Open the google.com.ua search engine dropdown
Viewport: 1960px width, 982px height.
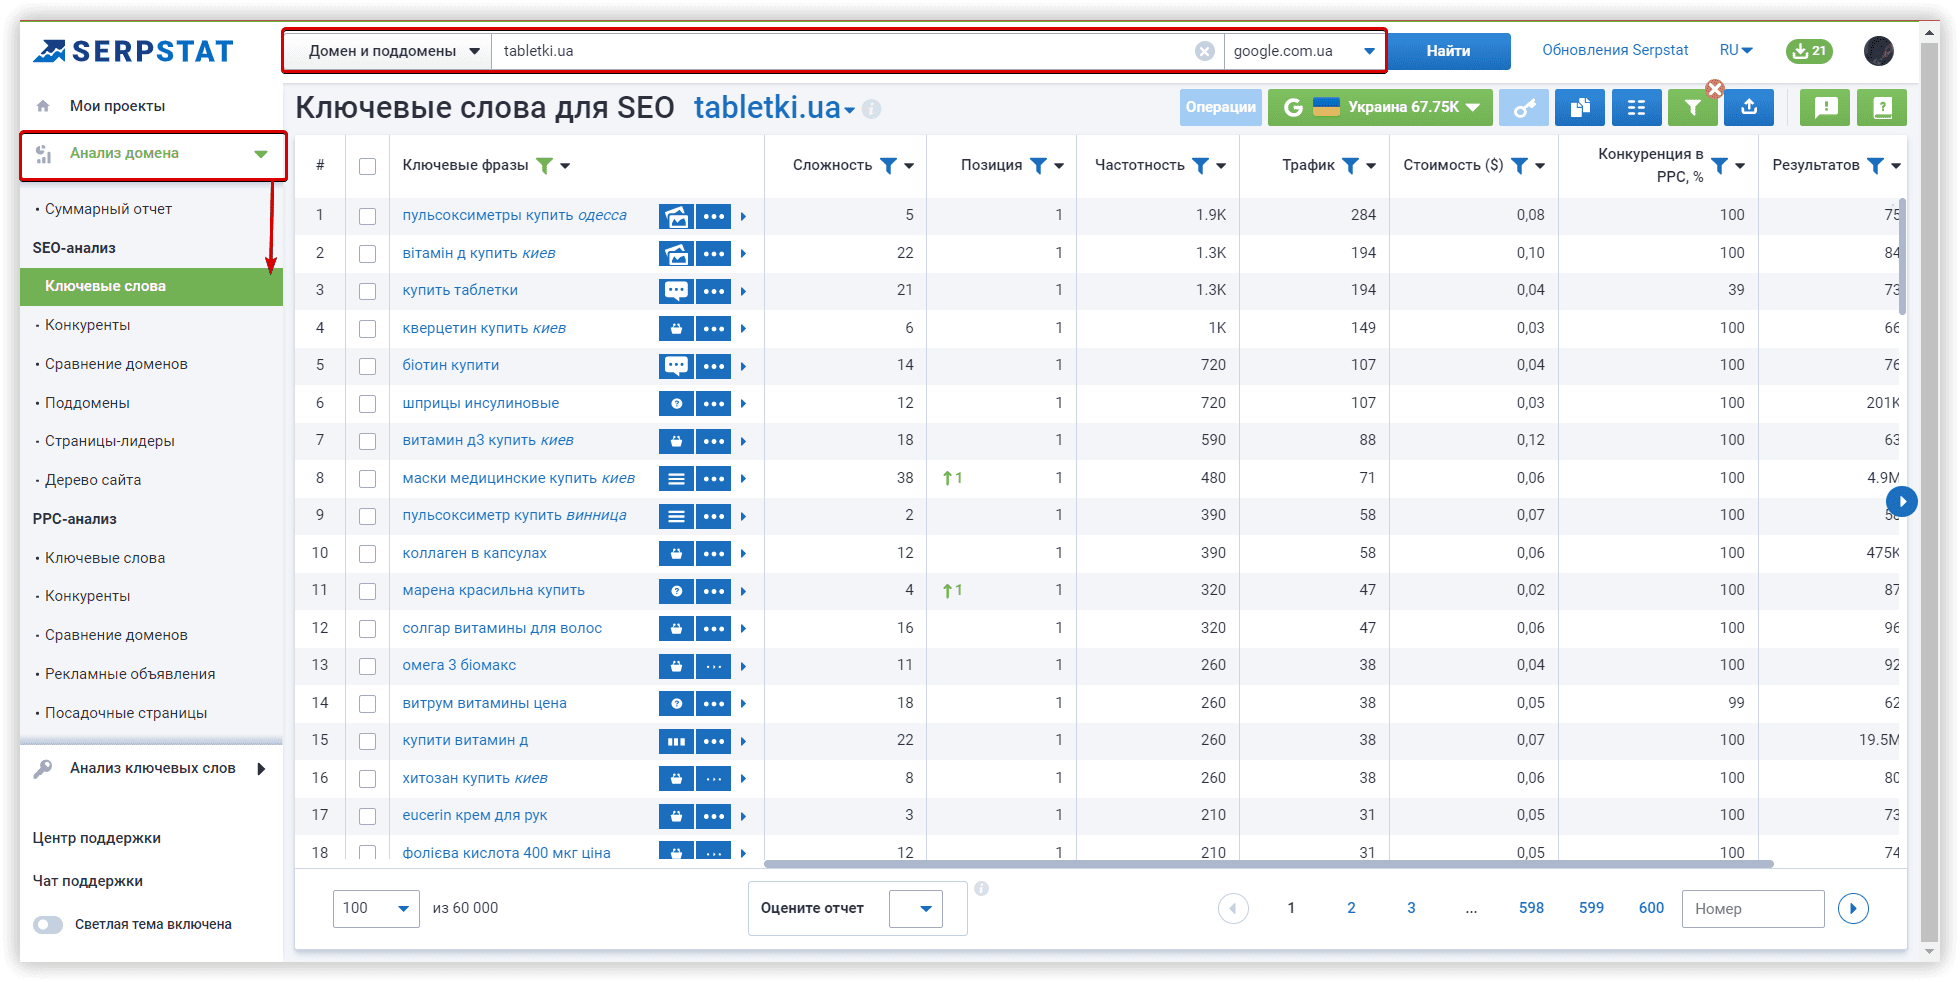pos(1304,51)
